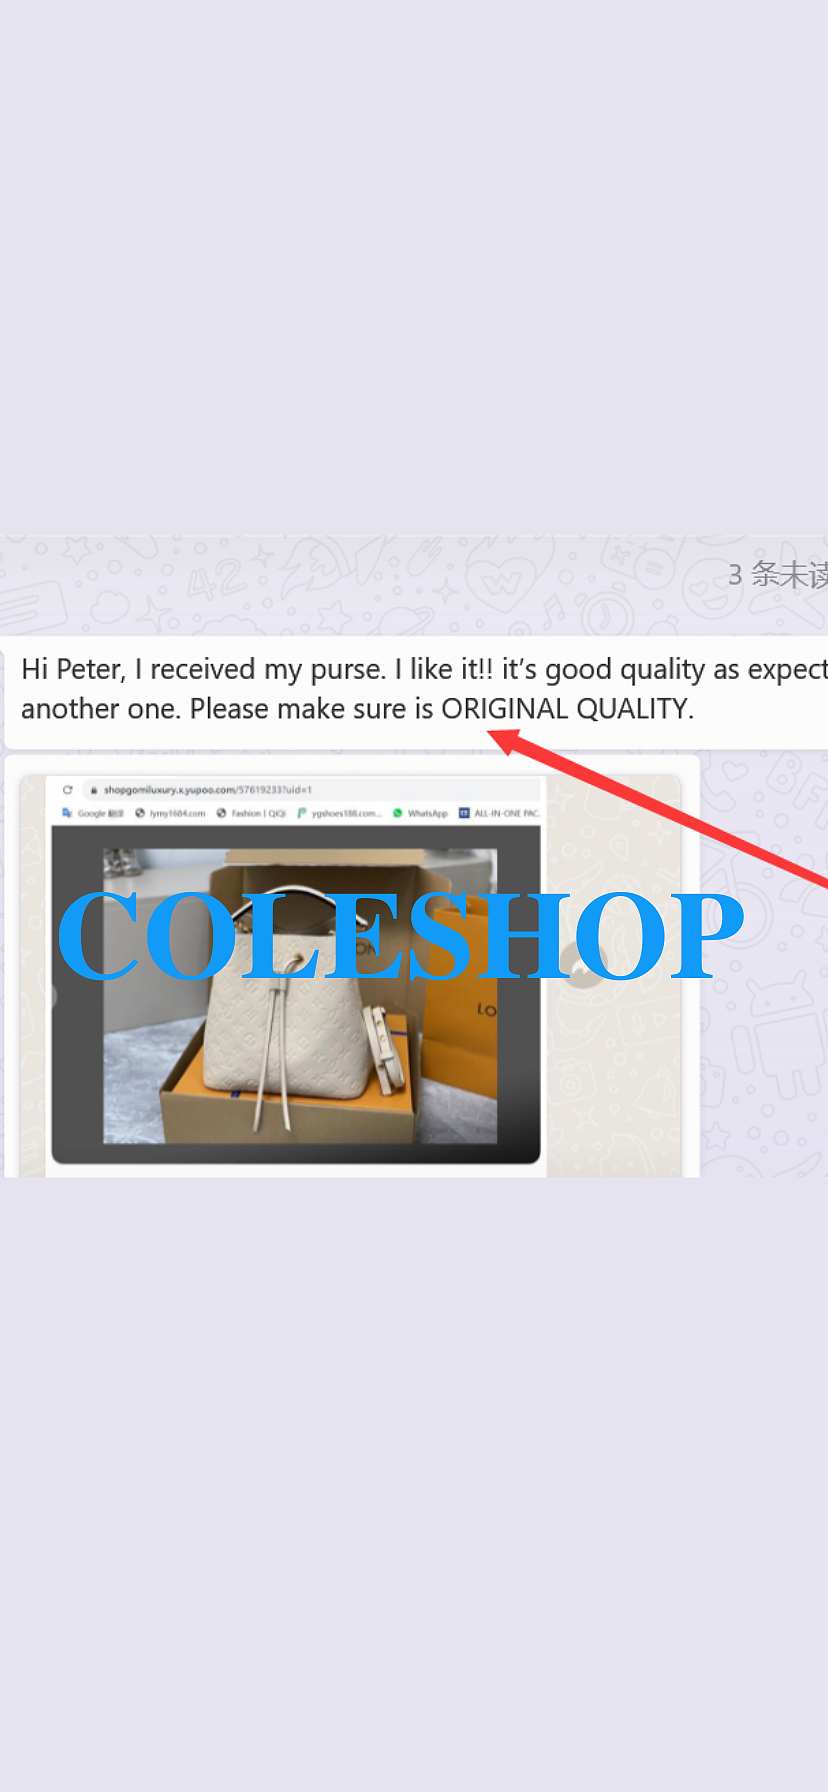The width and height of the screenshot is (828, 1792).
Task: Click the padlock icon in the address bar
Action: (94, 790)
